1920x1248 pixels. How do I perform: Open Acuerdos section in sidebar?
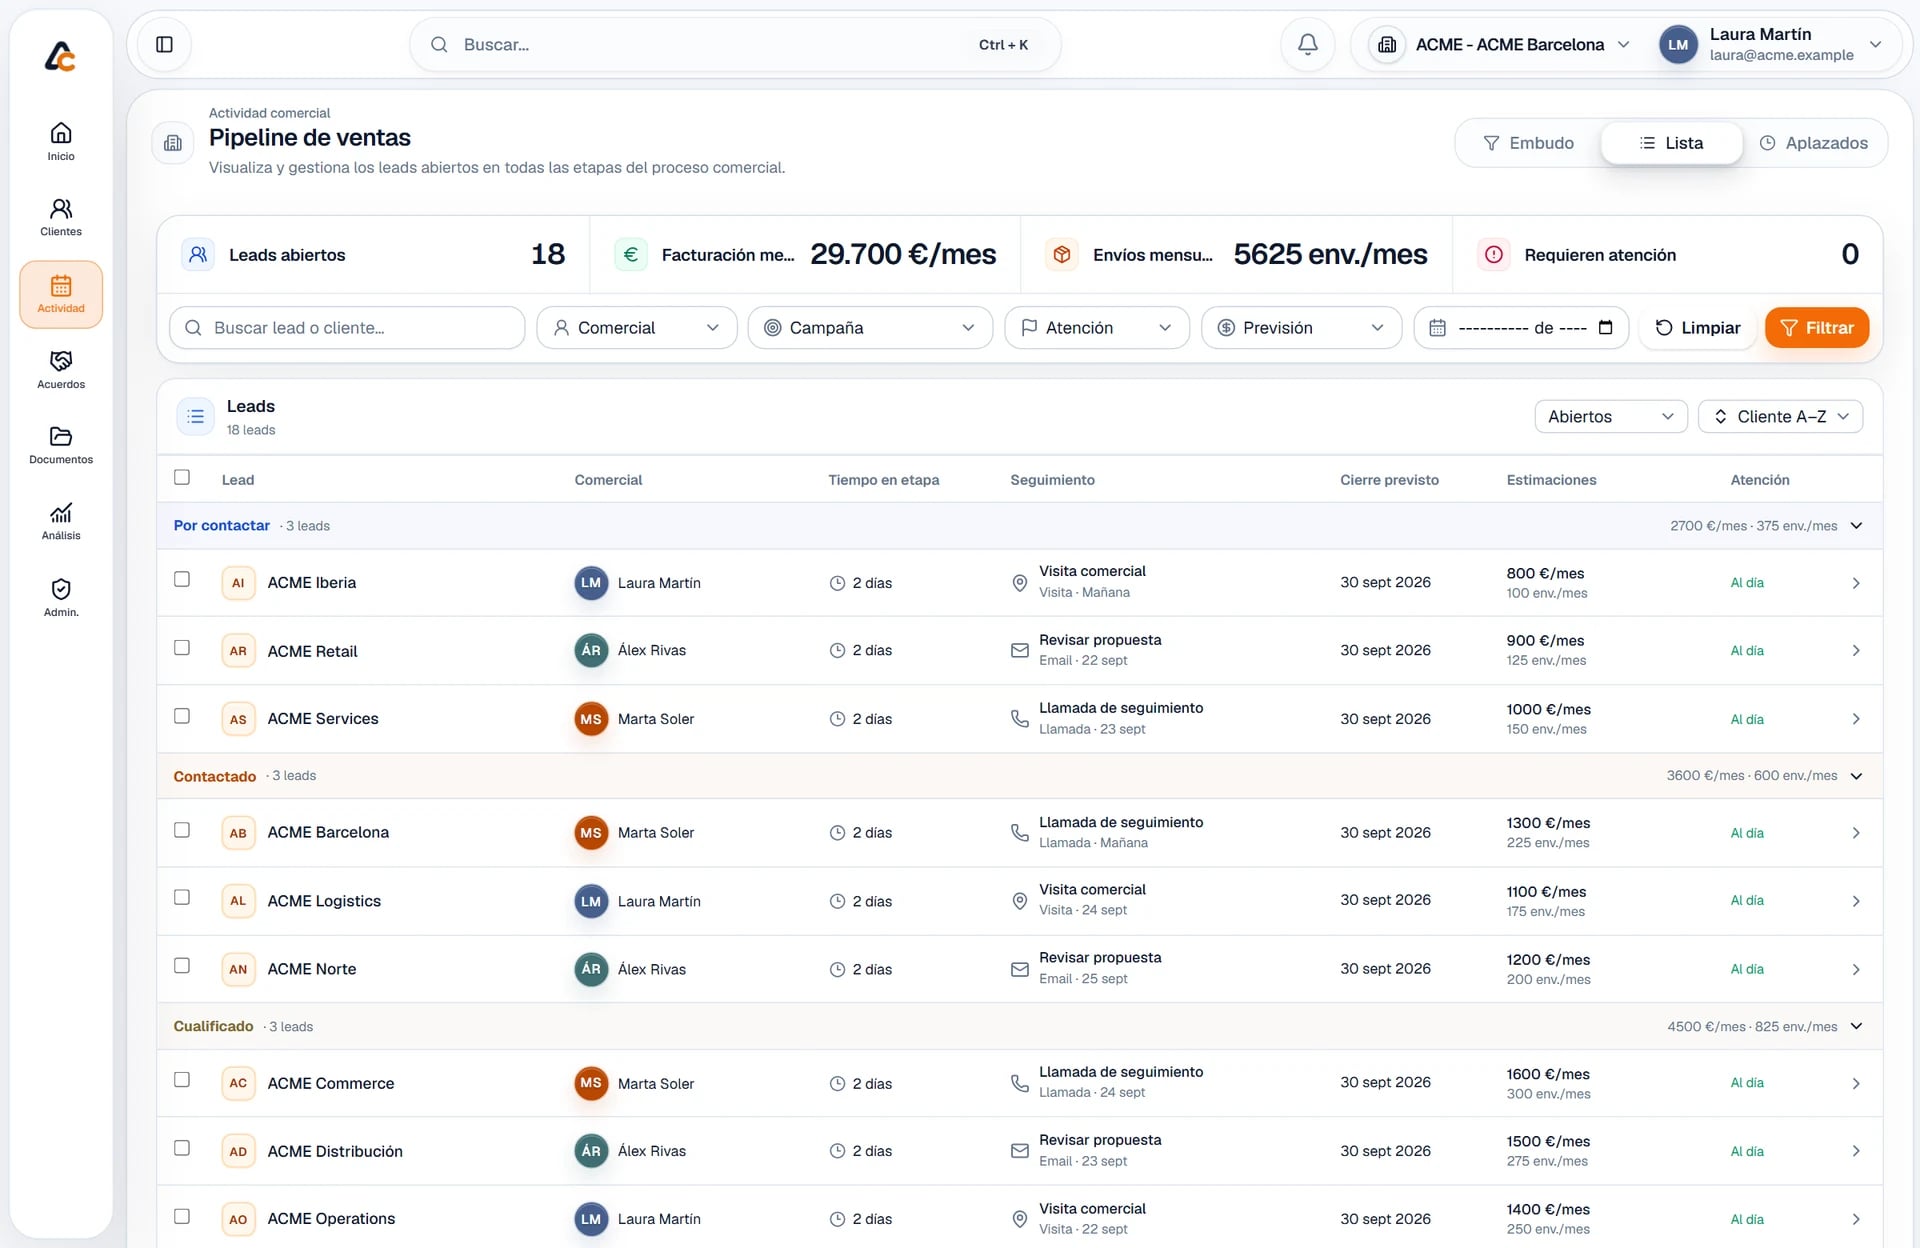pyautogui.click(x=61, y=370)
